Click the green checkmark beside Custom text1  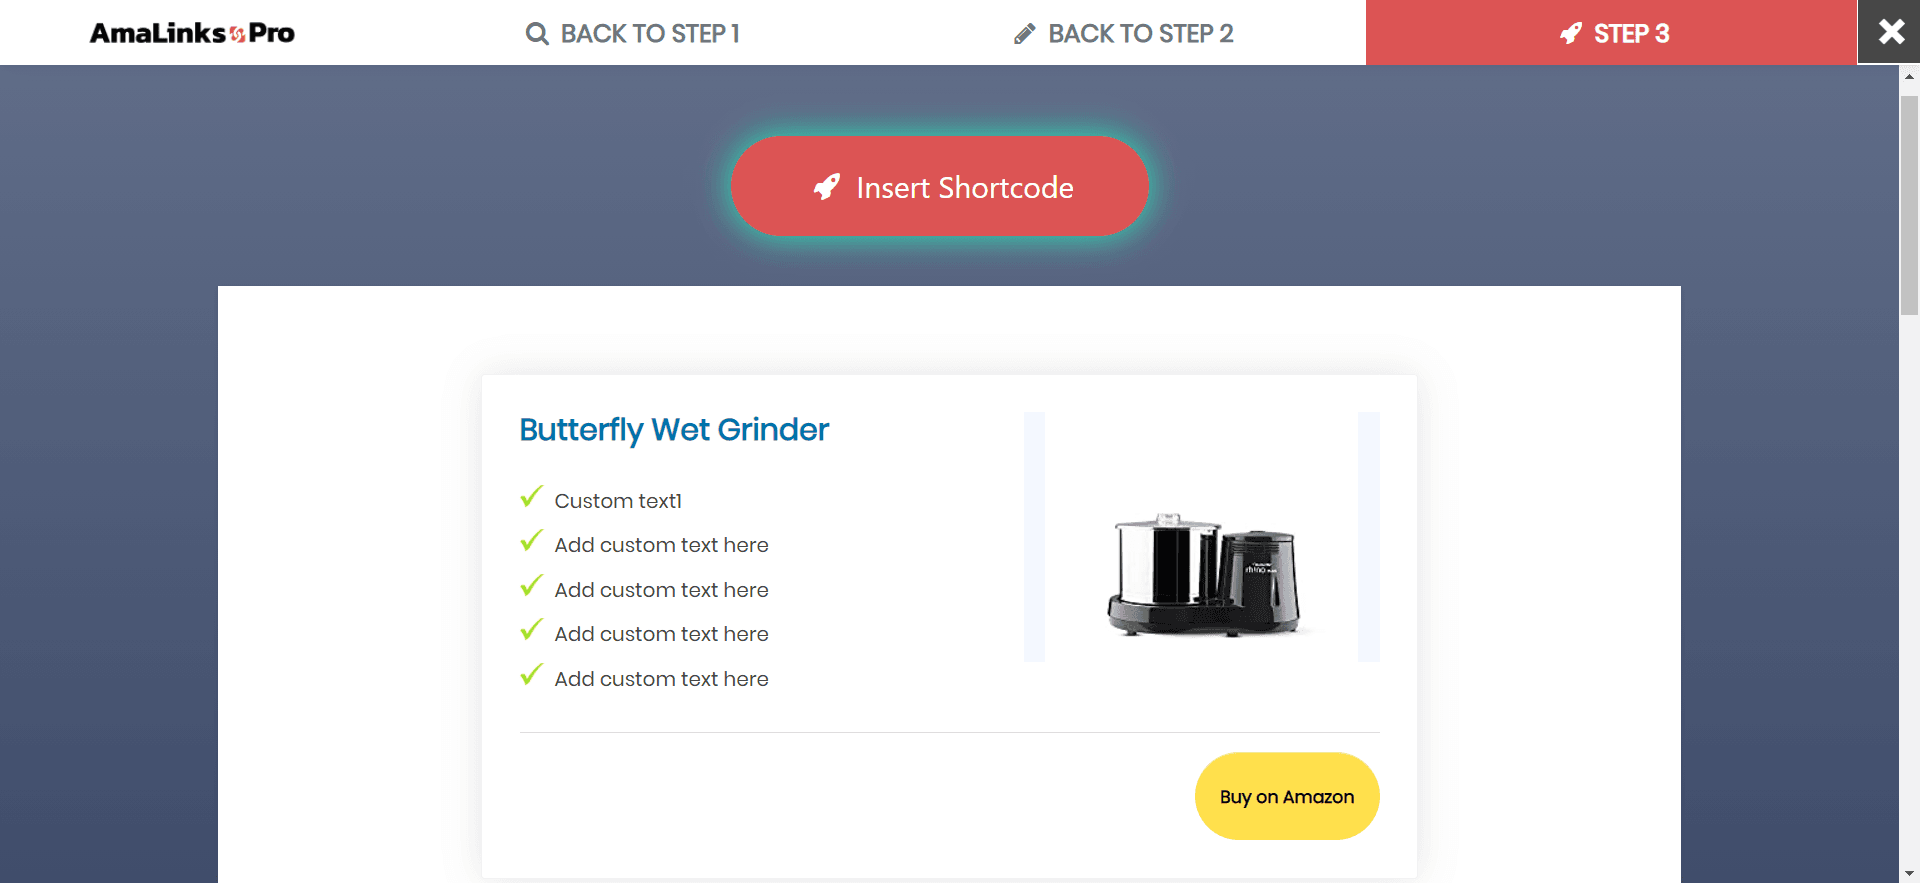(x=531, y=496)
